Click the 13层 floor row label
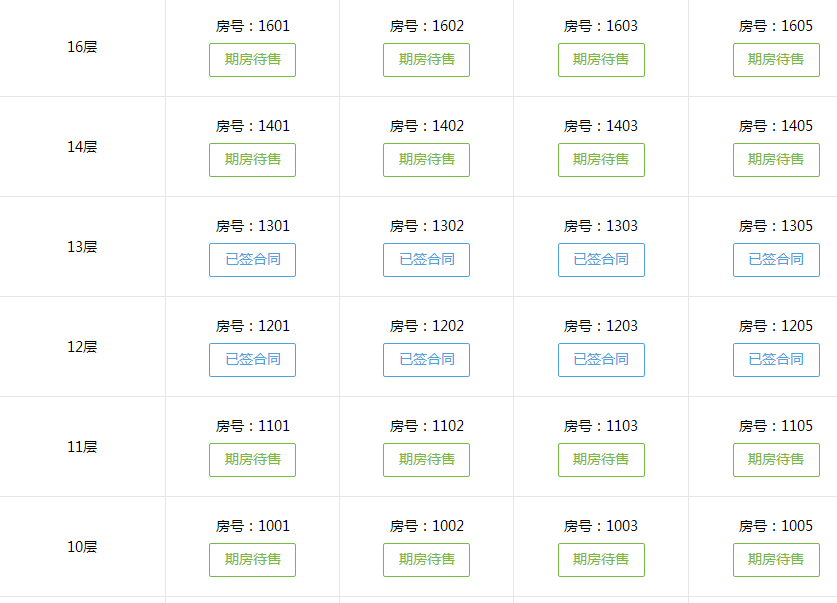The height and width of the screenshot is (603, 837). [x=82, y=247]
